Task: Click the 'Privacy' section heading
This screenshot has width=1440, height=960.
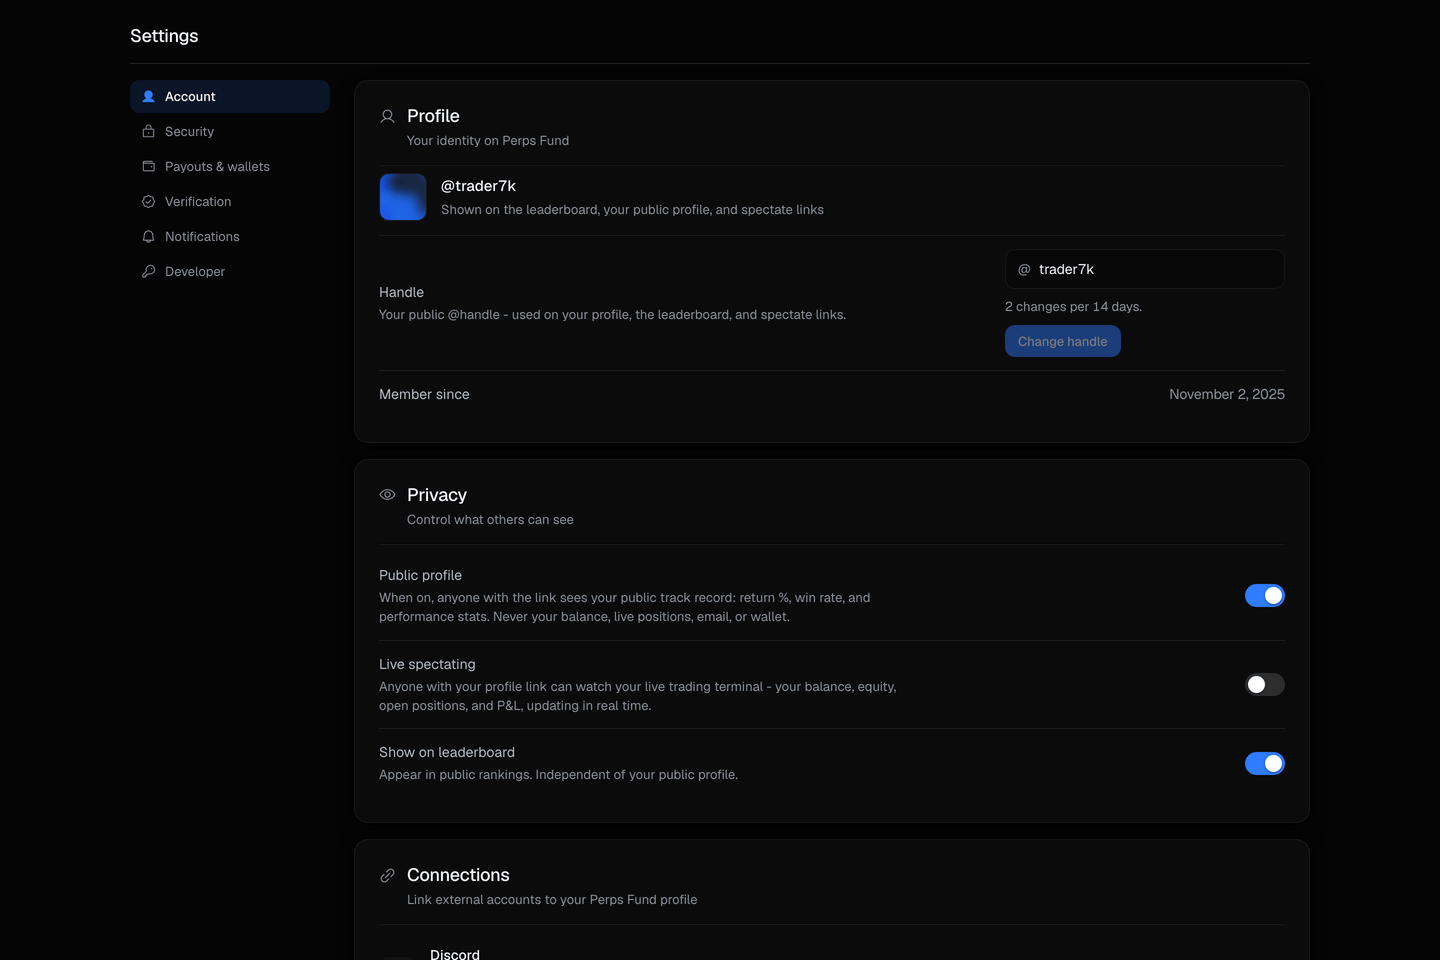Action: [437, 495]
